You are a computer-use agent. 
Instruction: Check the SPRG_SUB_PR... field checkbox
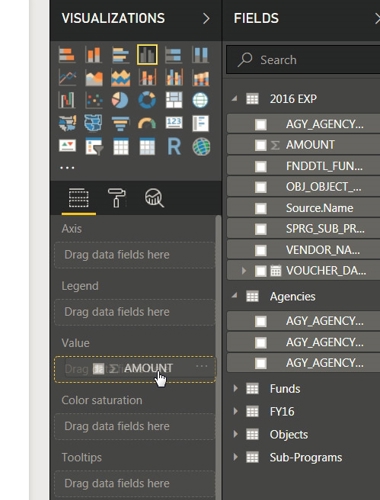[x=261, y=229]
